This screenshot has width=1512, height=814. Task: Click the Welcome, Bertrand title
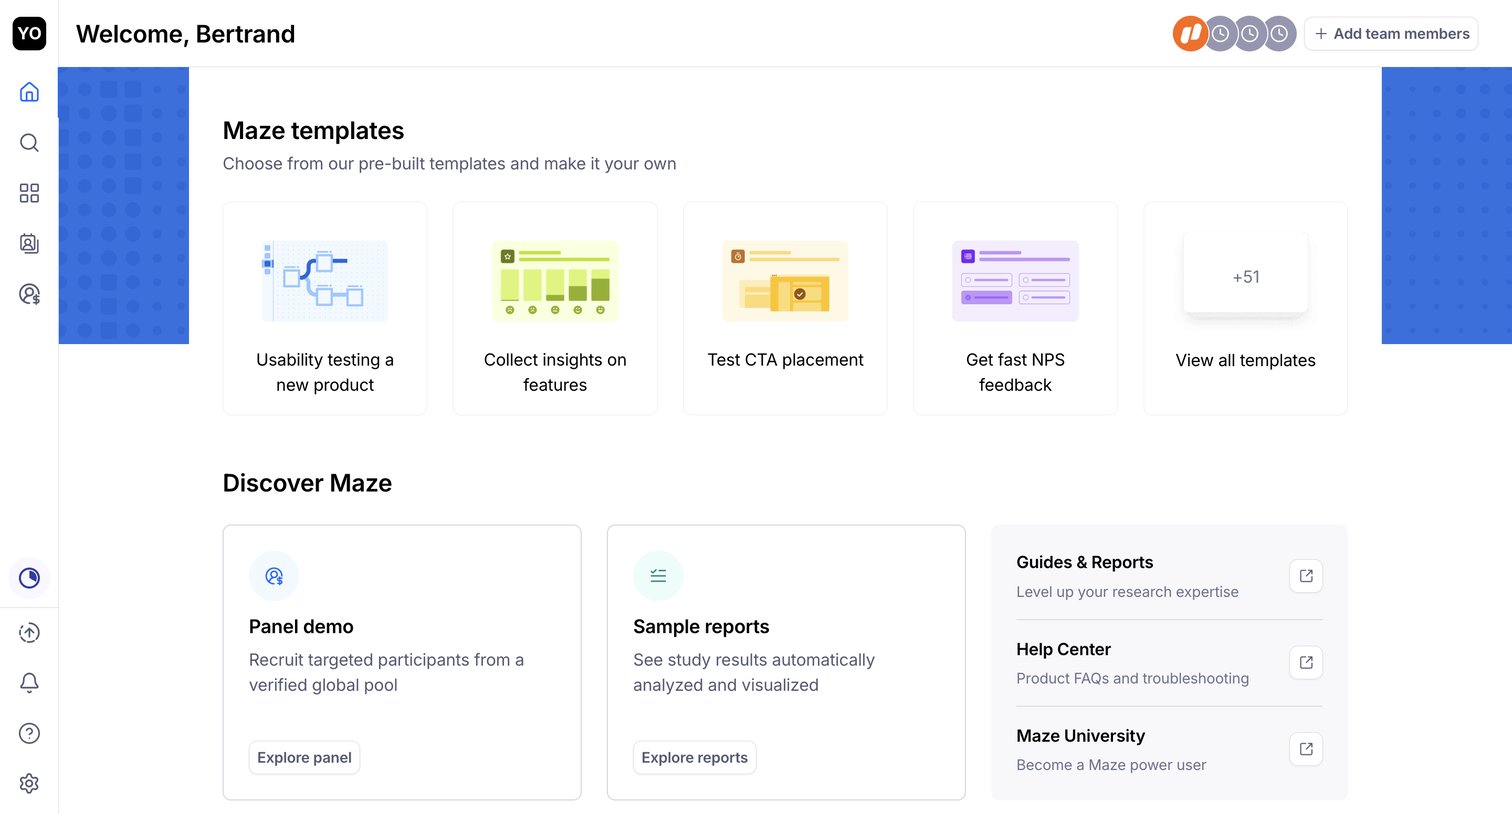185,34
